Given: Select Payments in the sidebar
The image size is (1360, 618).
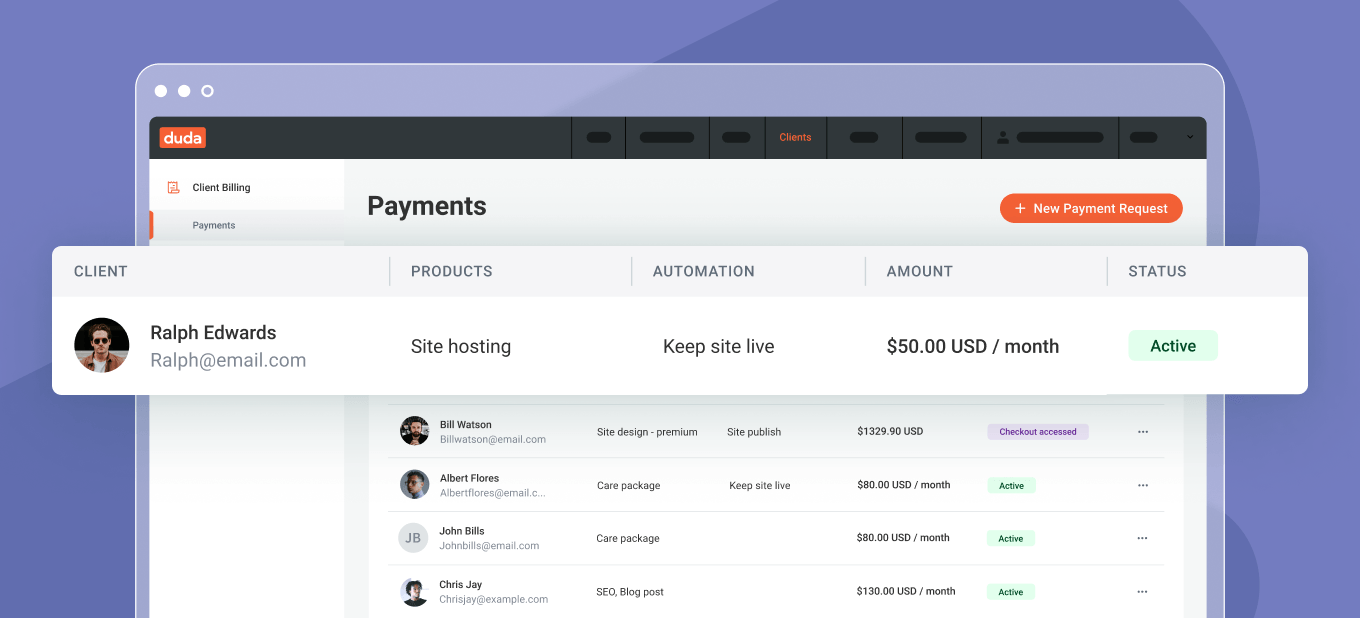Looking at the screenshot, I should pos(214,225).
